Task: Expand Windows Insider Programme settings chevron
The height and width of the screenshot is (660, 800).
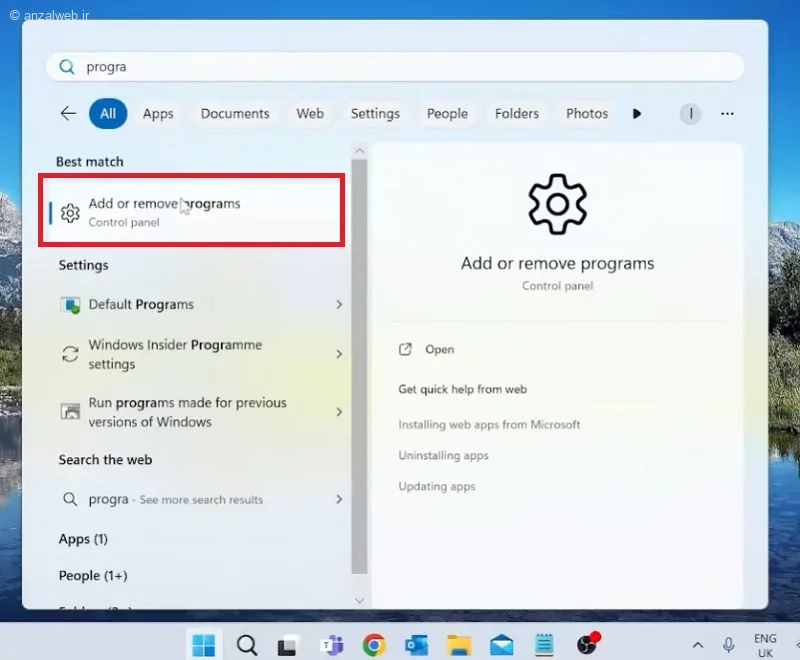Action: coord(339,354)
